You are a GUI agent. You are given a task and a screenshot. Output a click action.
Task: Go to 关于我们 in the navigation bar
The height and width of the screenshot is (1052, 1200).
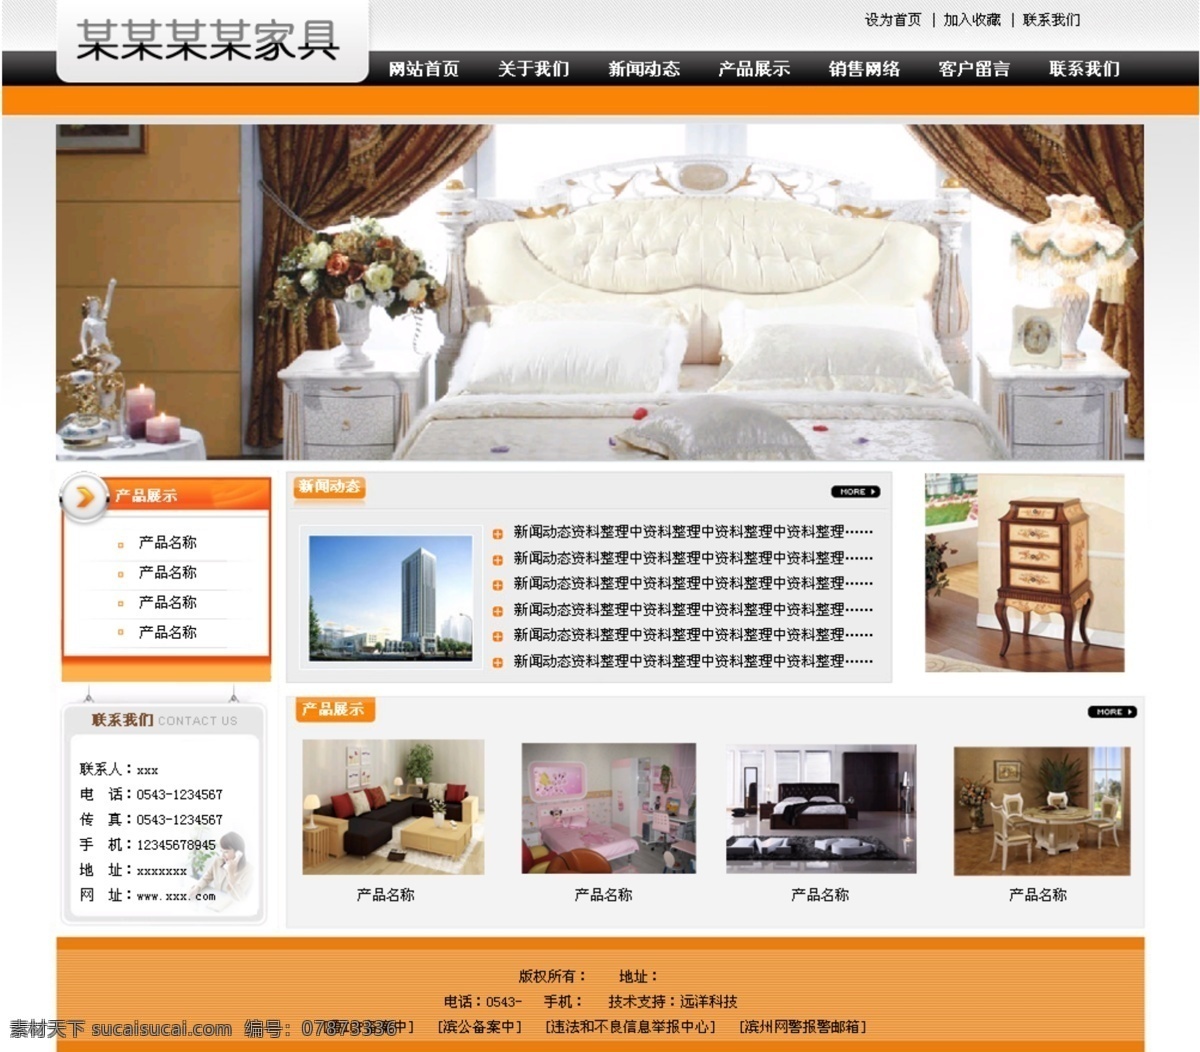click(x=533, y=69)
